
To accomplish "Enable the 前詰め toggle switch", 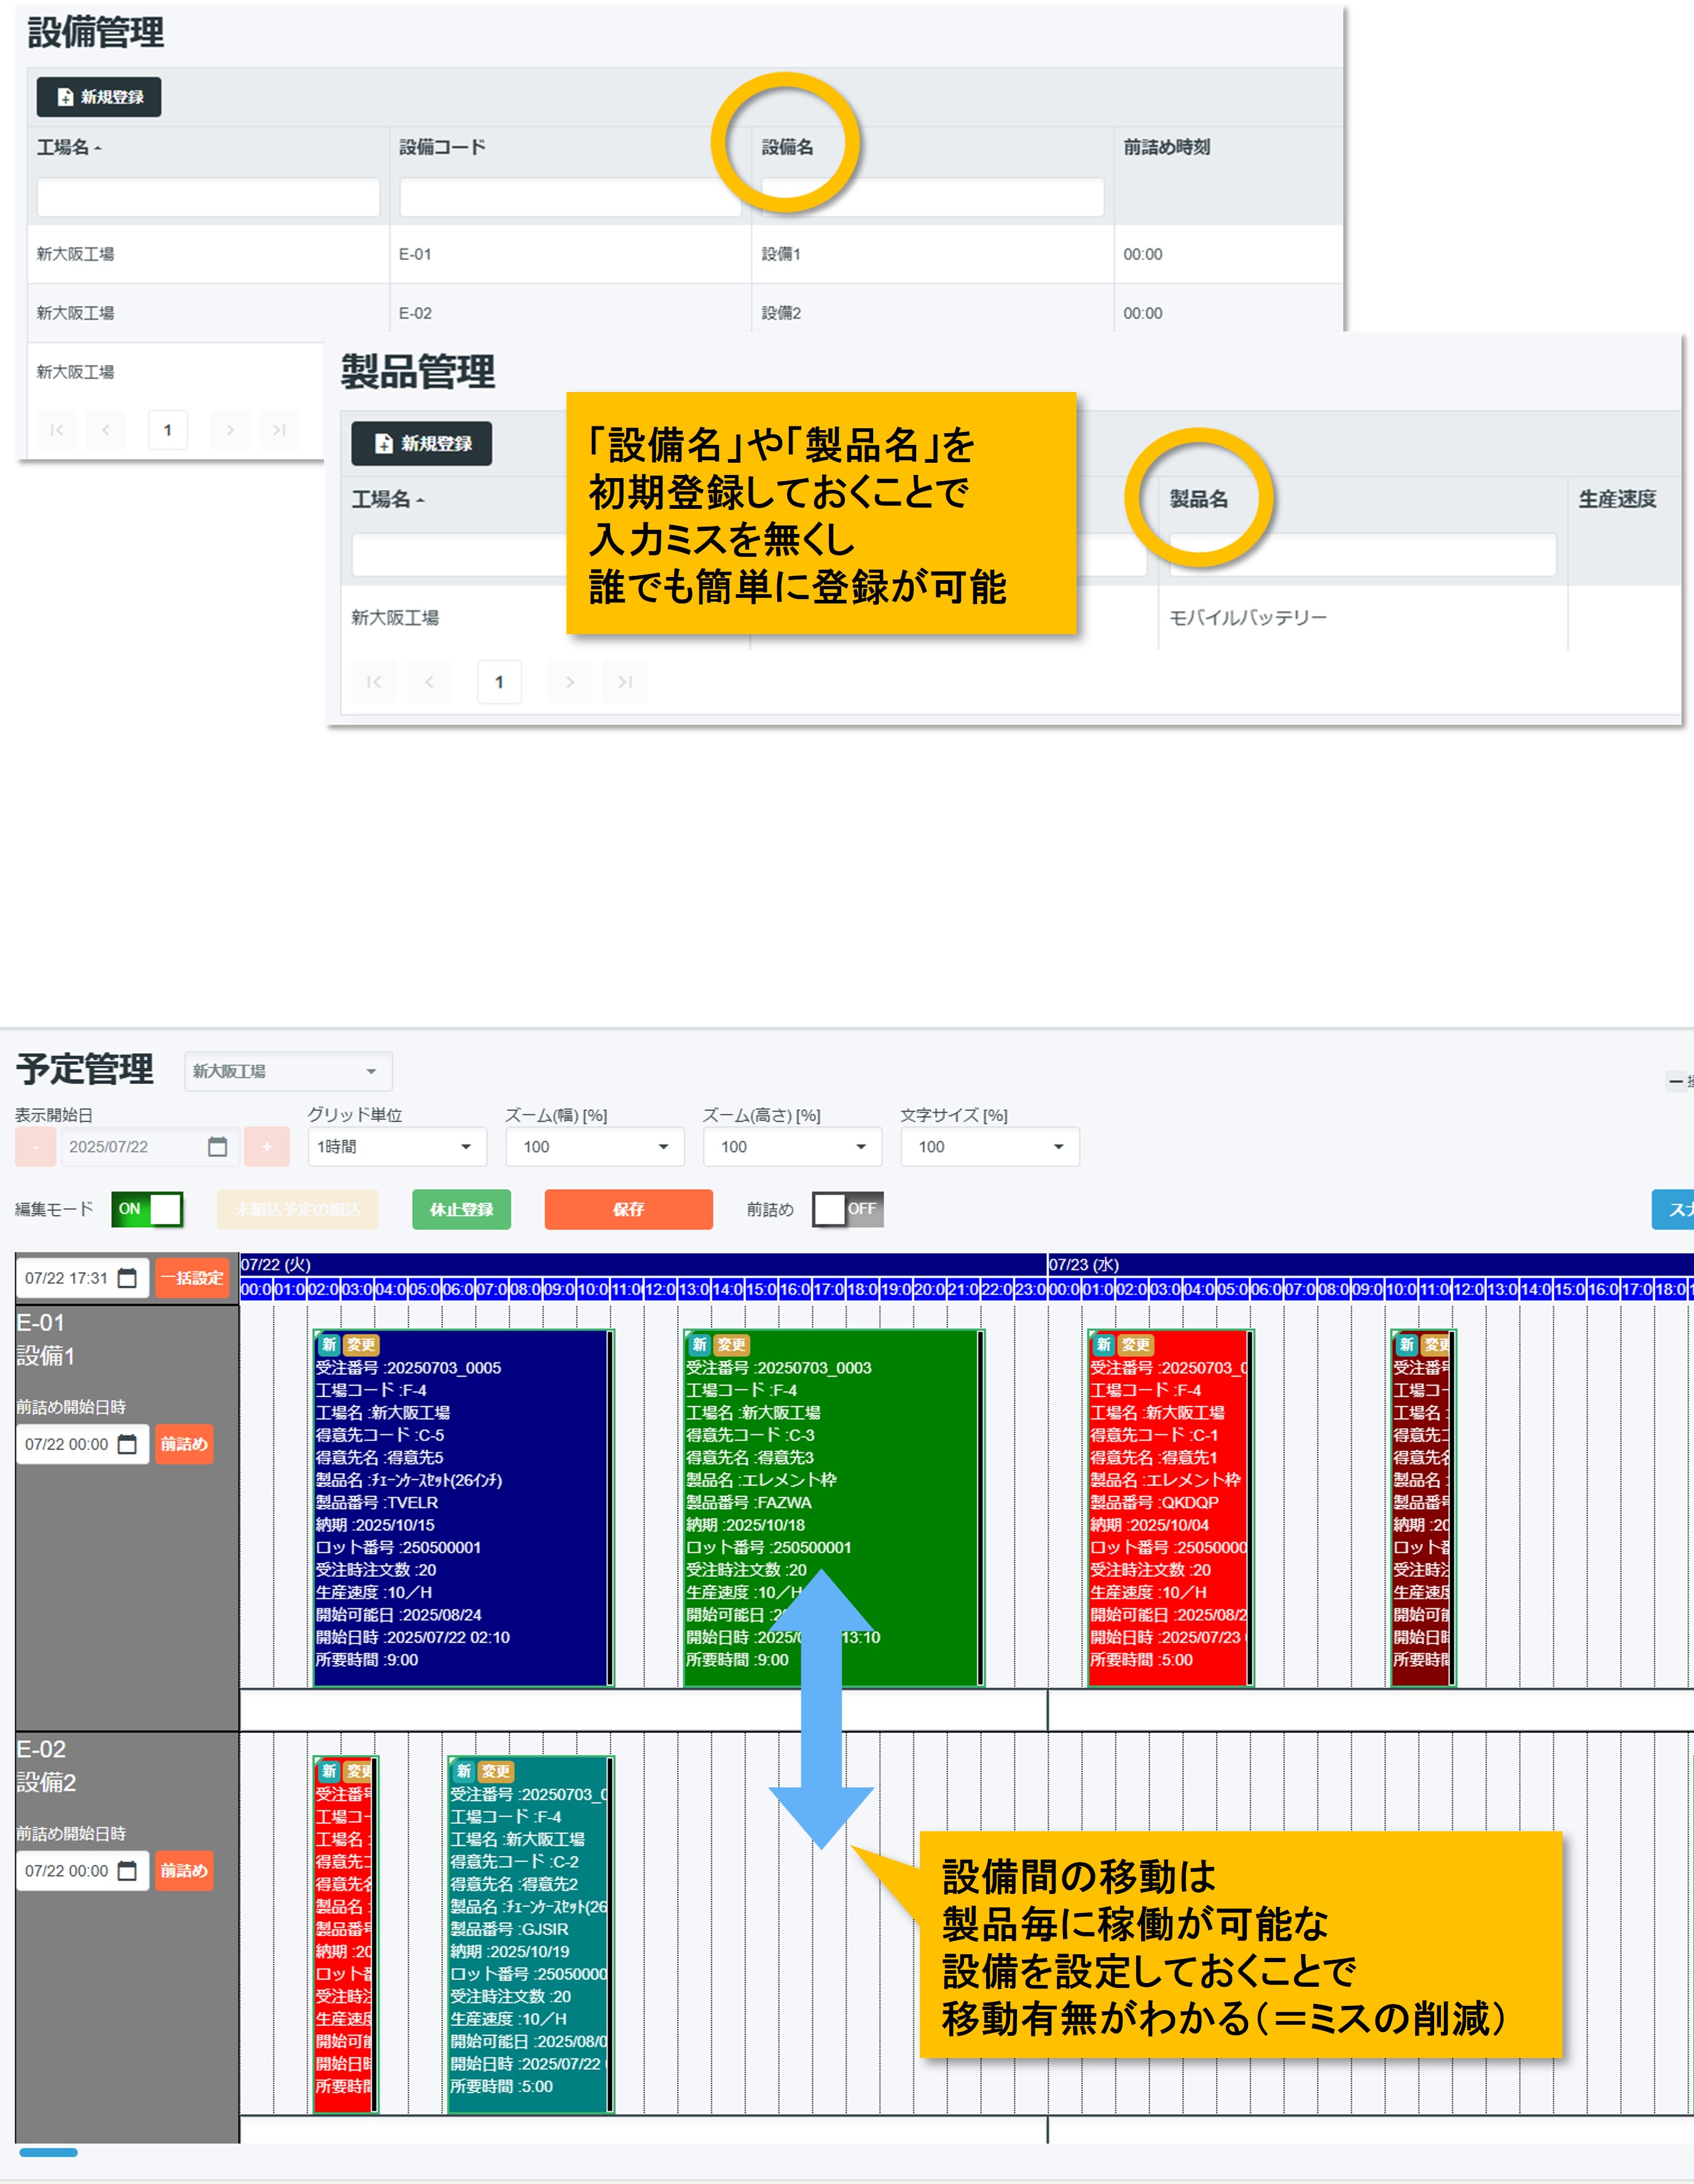I will (x=847, y=1209).
